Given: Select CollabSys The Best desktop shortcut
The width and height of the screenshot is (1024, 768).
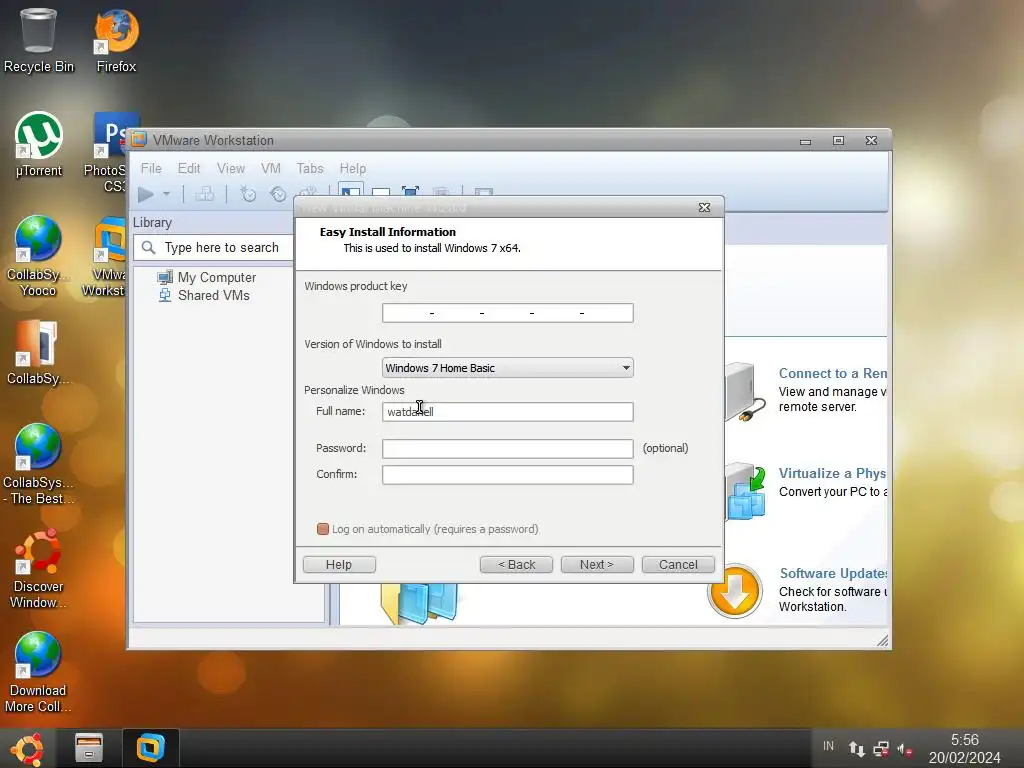Looking at the screenshot, I should [x=39, y=464].
